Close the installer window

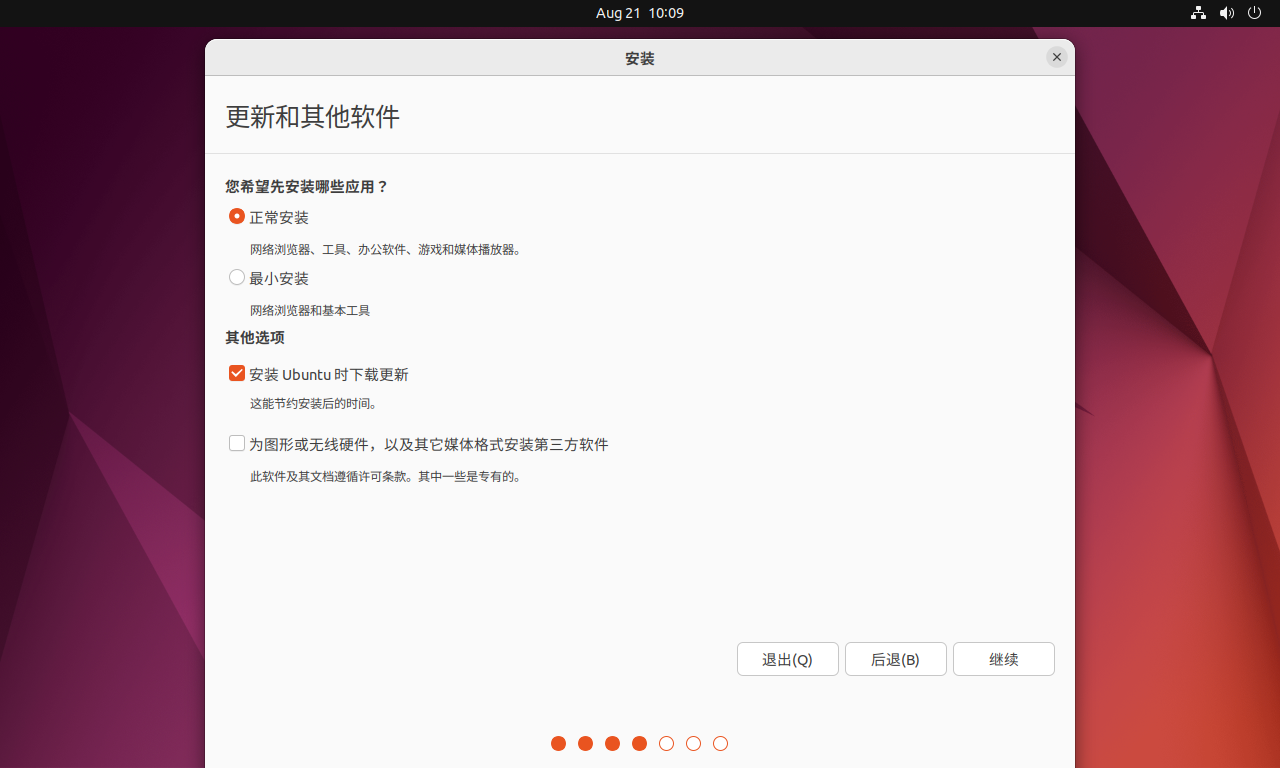click(x=1057, y=57)
